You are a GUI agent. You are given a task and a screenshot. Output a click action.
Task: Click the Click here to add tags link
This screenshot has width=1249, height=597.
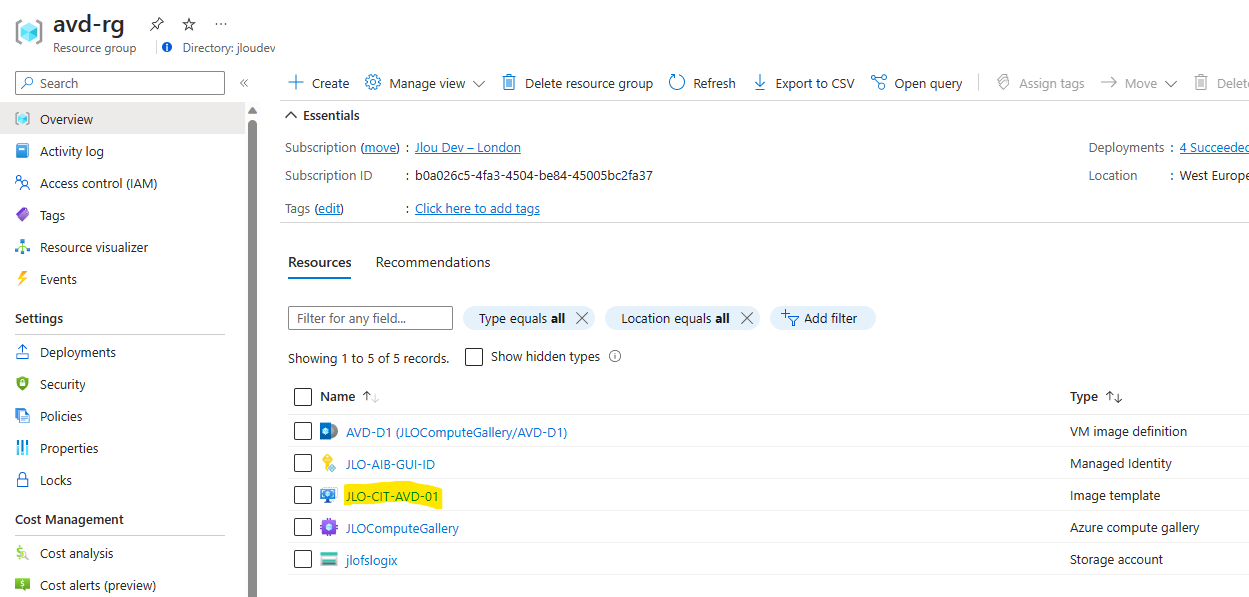tap(477, 208)
